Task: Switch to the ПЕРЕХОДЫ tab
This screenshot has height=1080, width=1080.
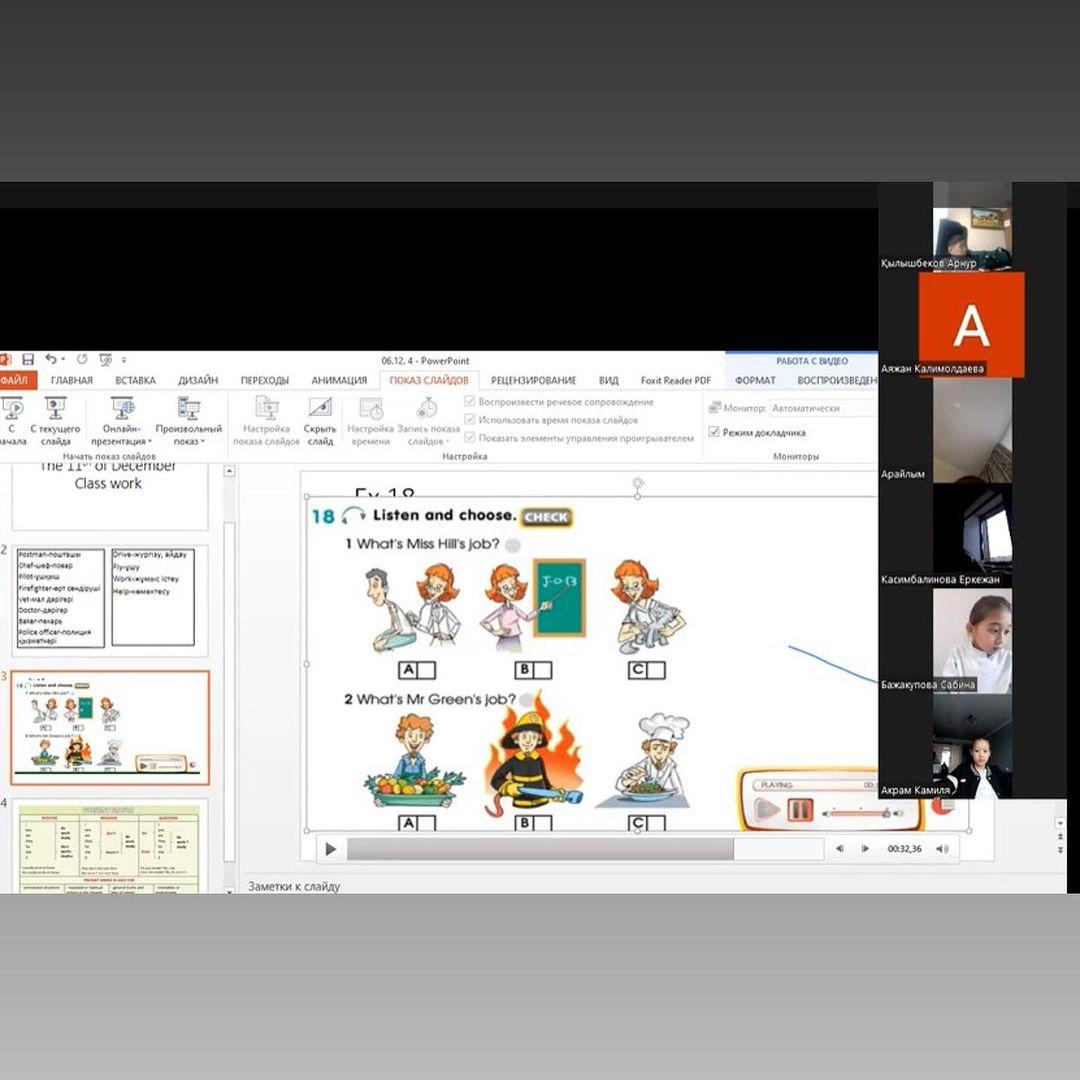Action: tap(264, 380)
